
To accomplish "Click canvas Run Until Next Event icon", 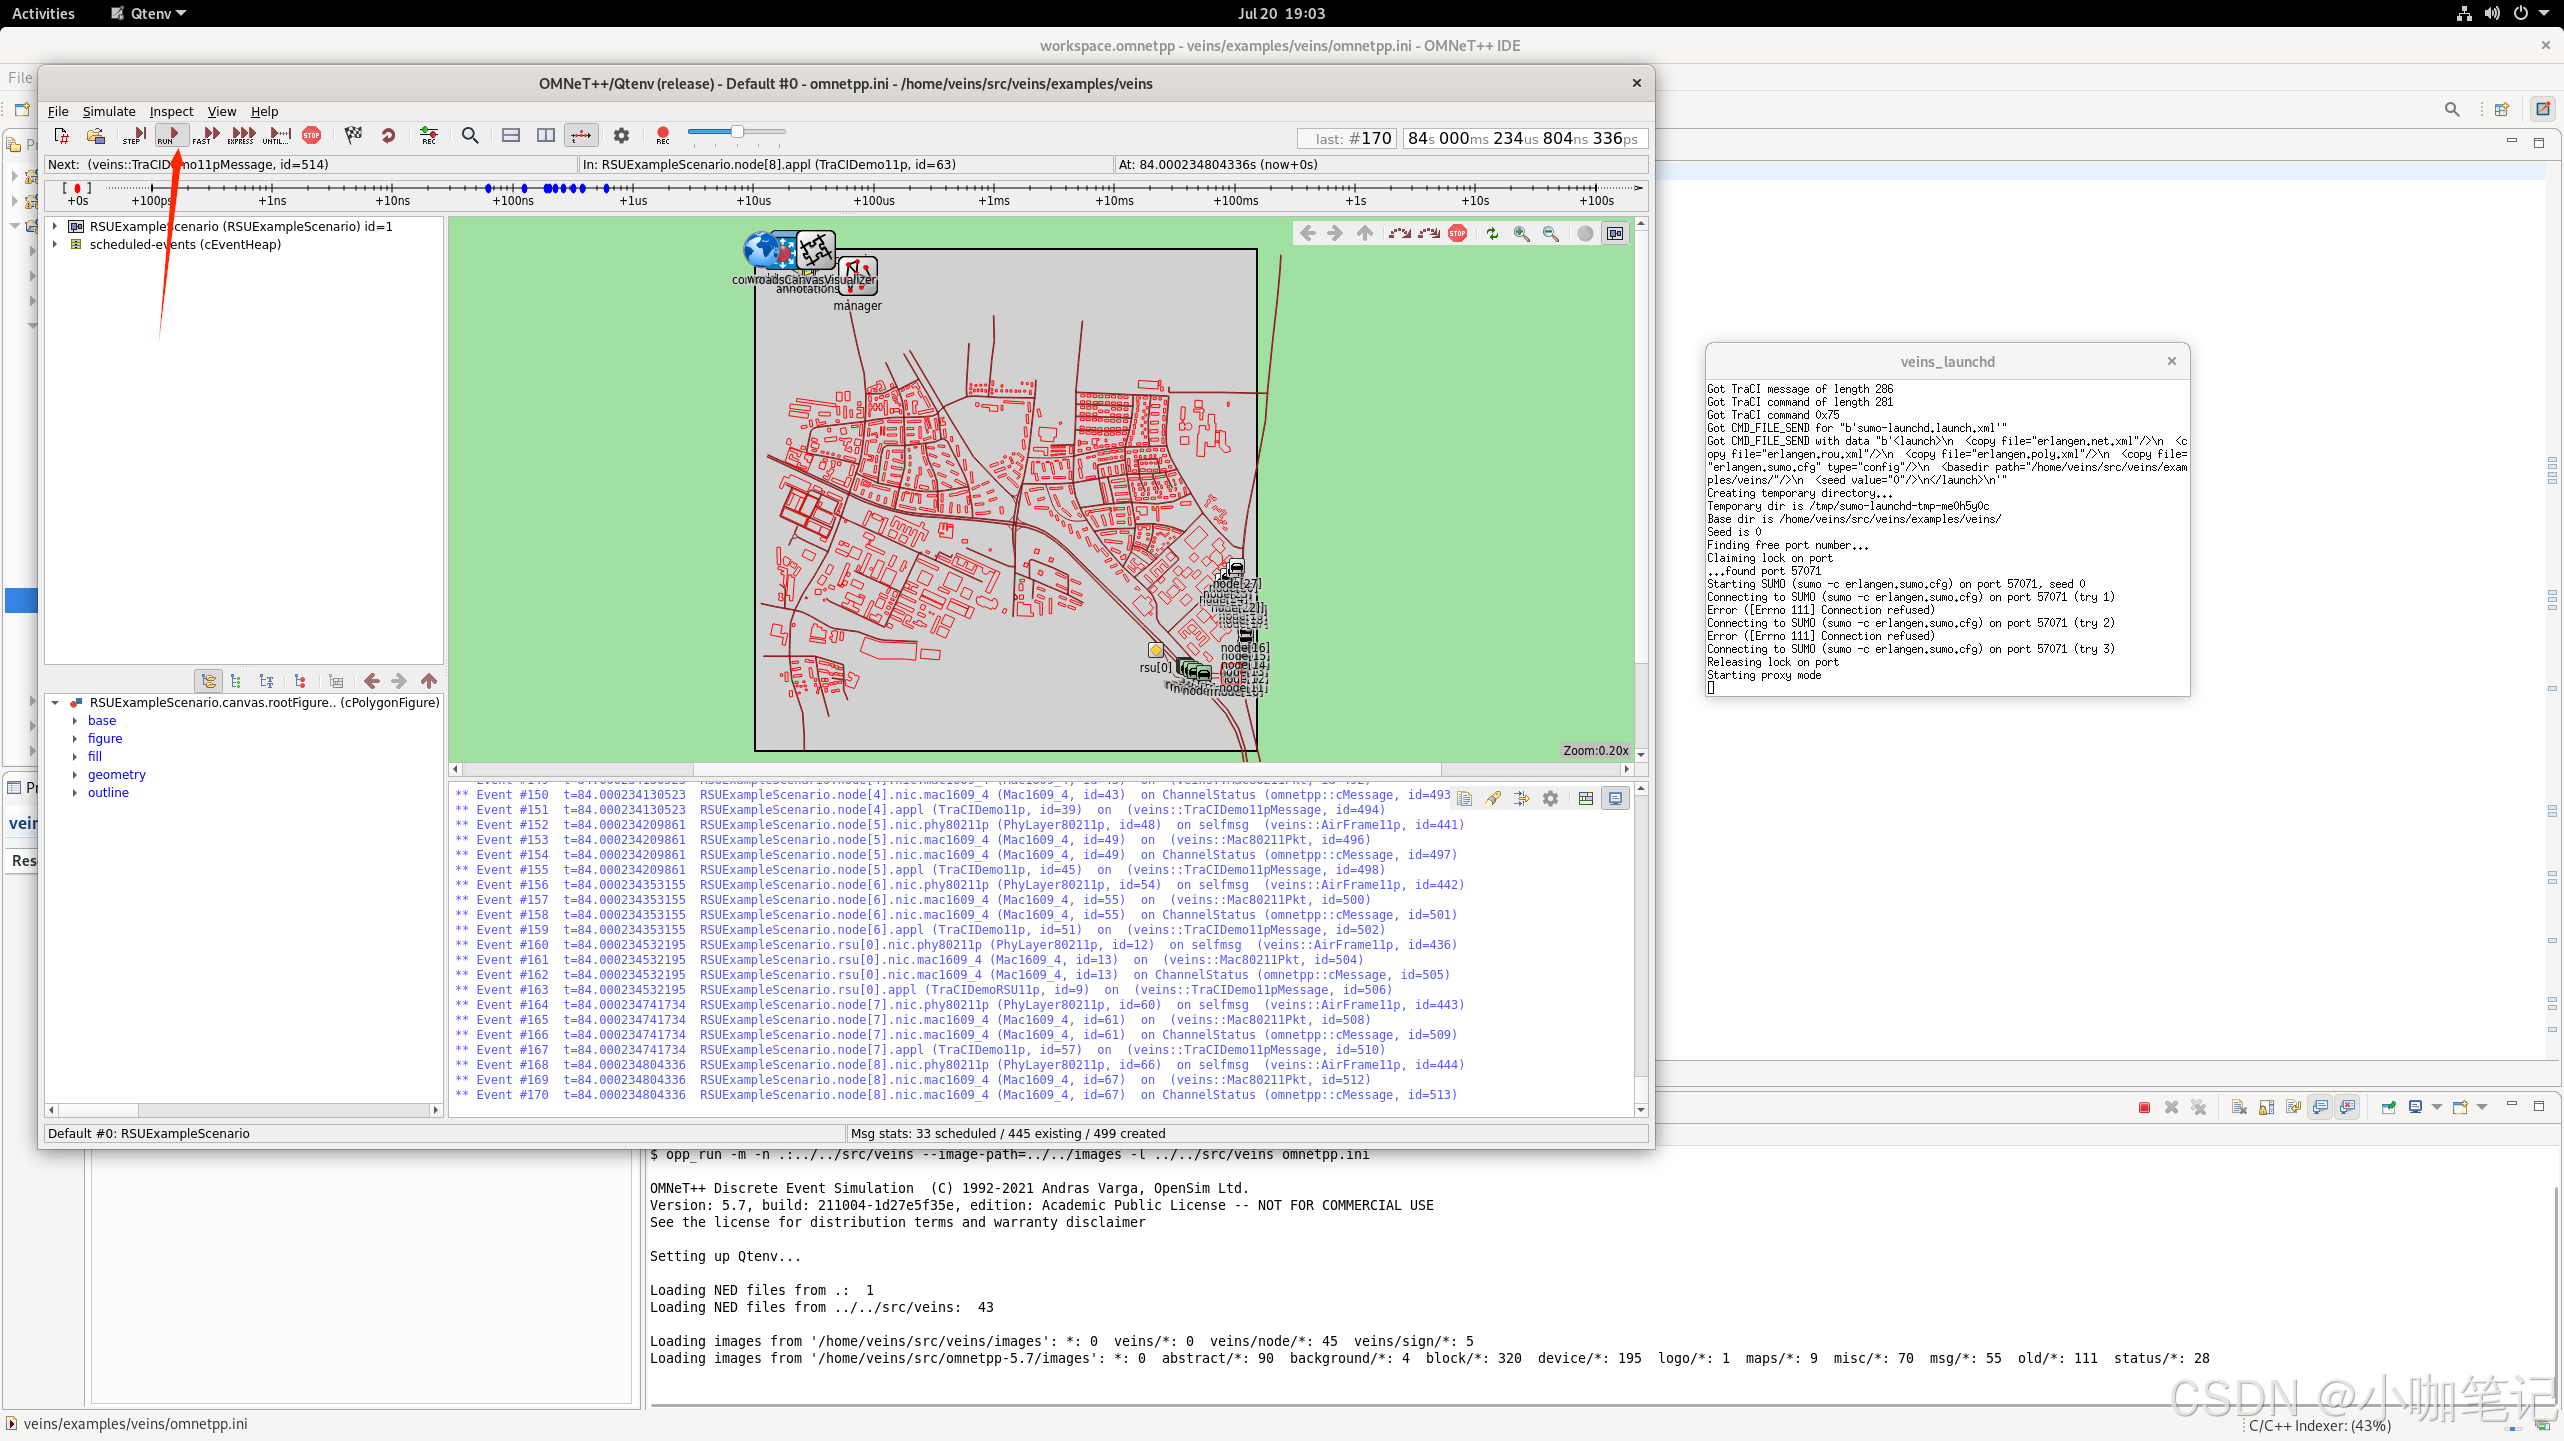I will 1400,234.
